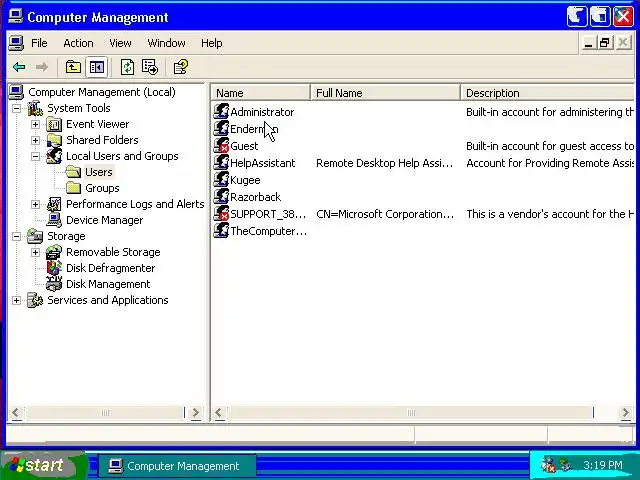Sort by the Full Name column header

[385, 93]
